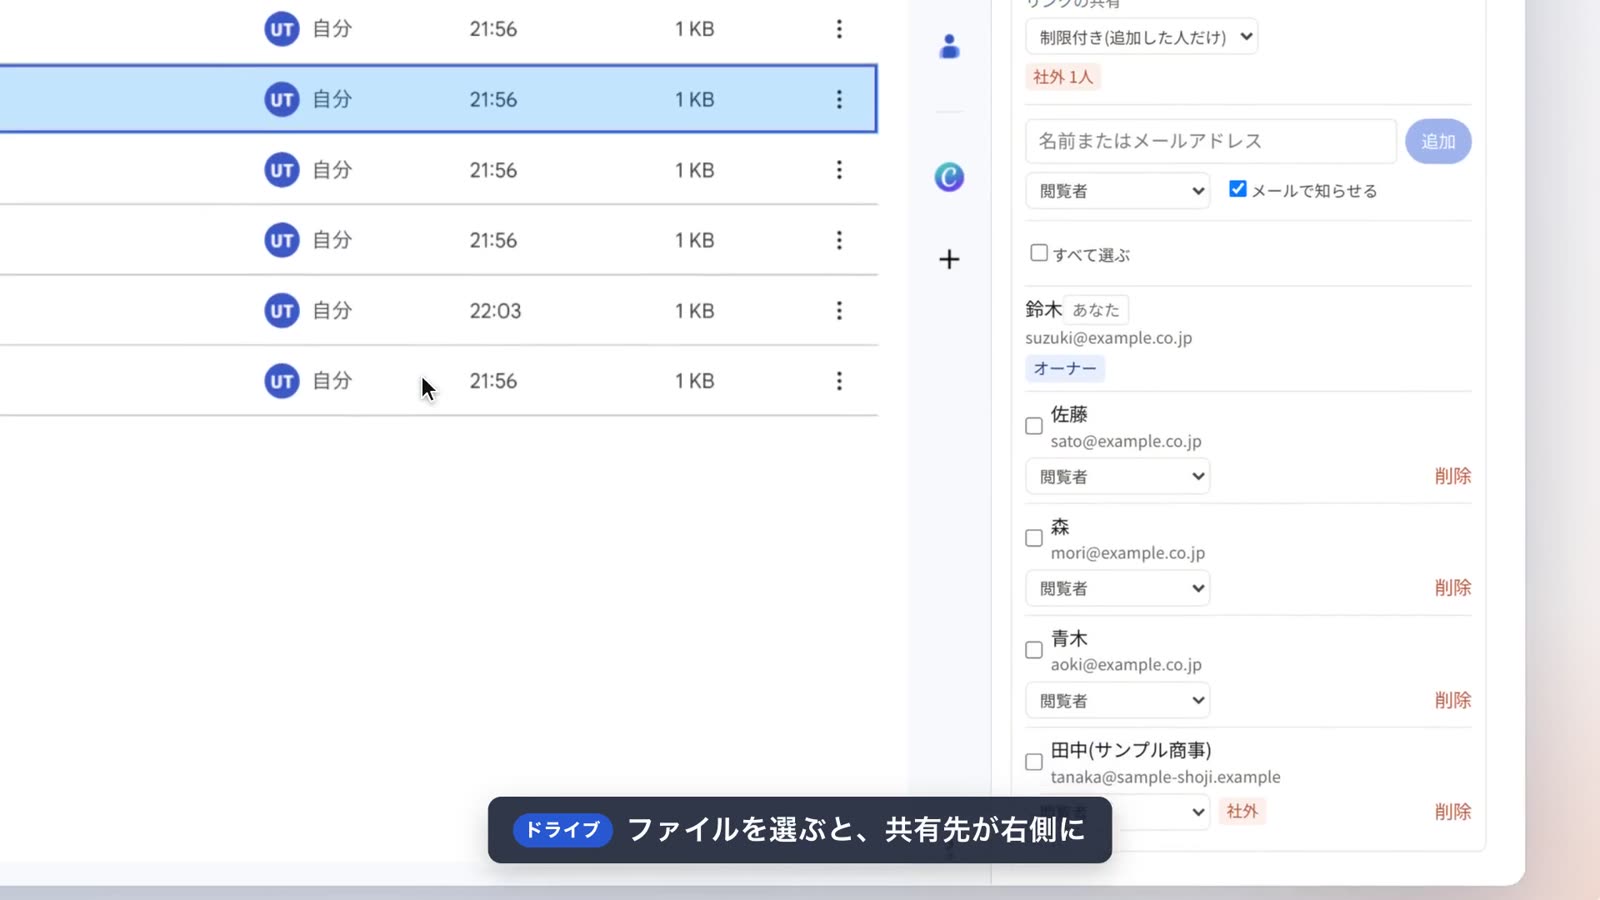Click 1 KB size in the highlighted row
1600x900 pixels.
(x=694, y=100)
